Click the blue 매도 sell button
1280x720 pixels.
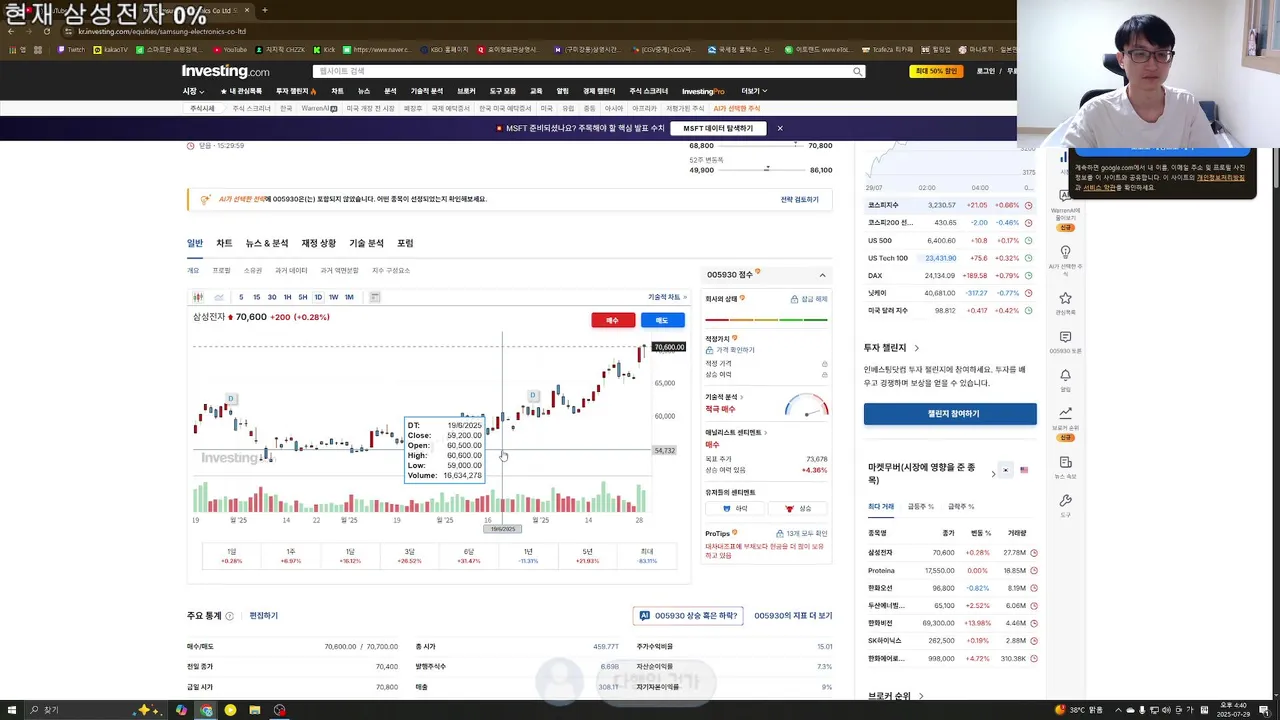coord(662,320)
